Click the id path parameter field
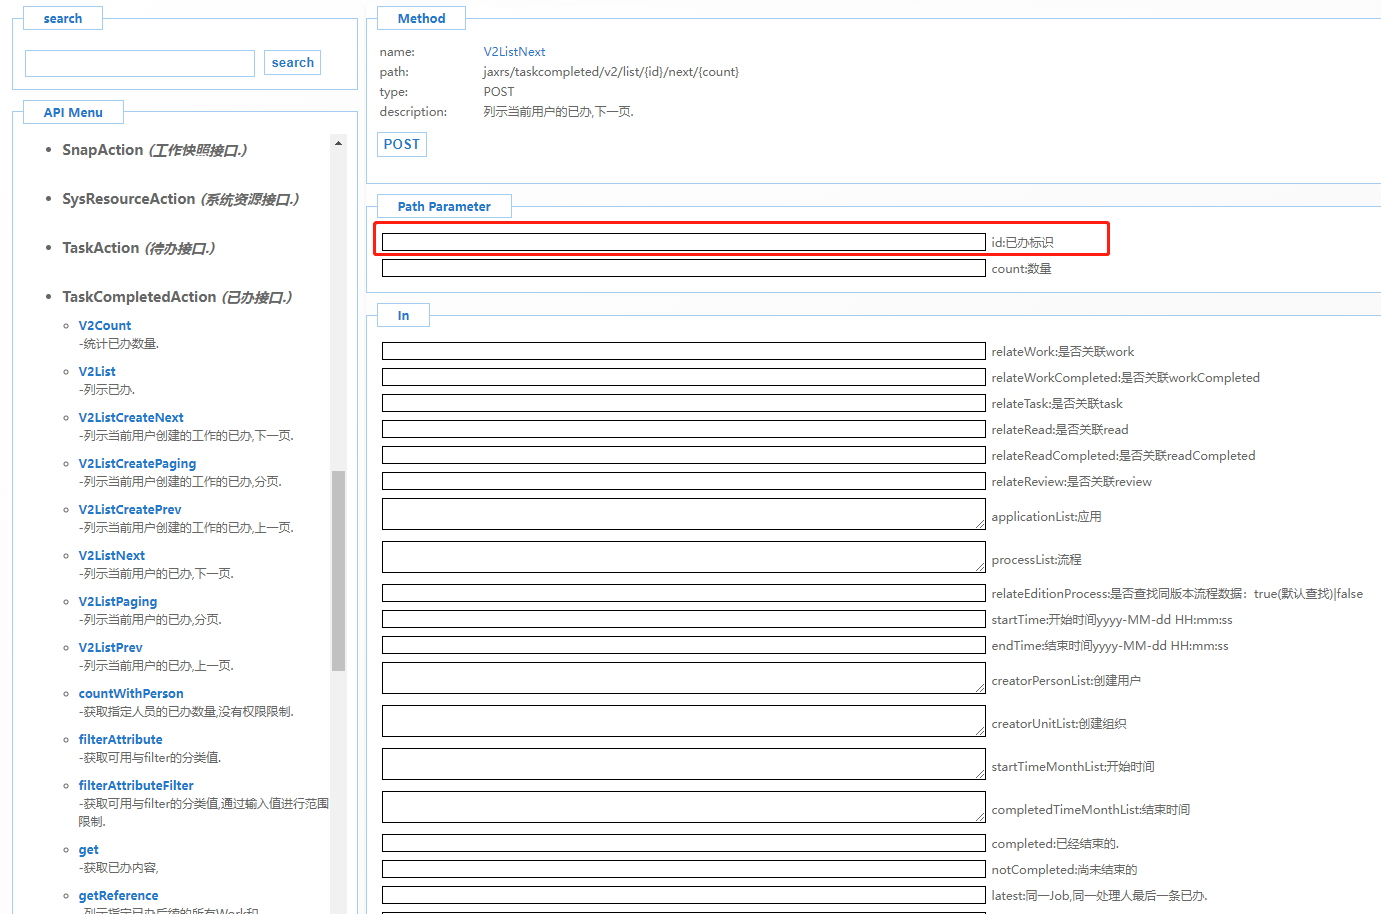This screenshot has width=1381, height=914. (683, 242)
